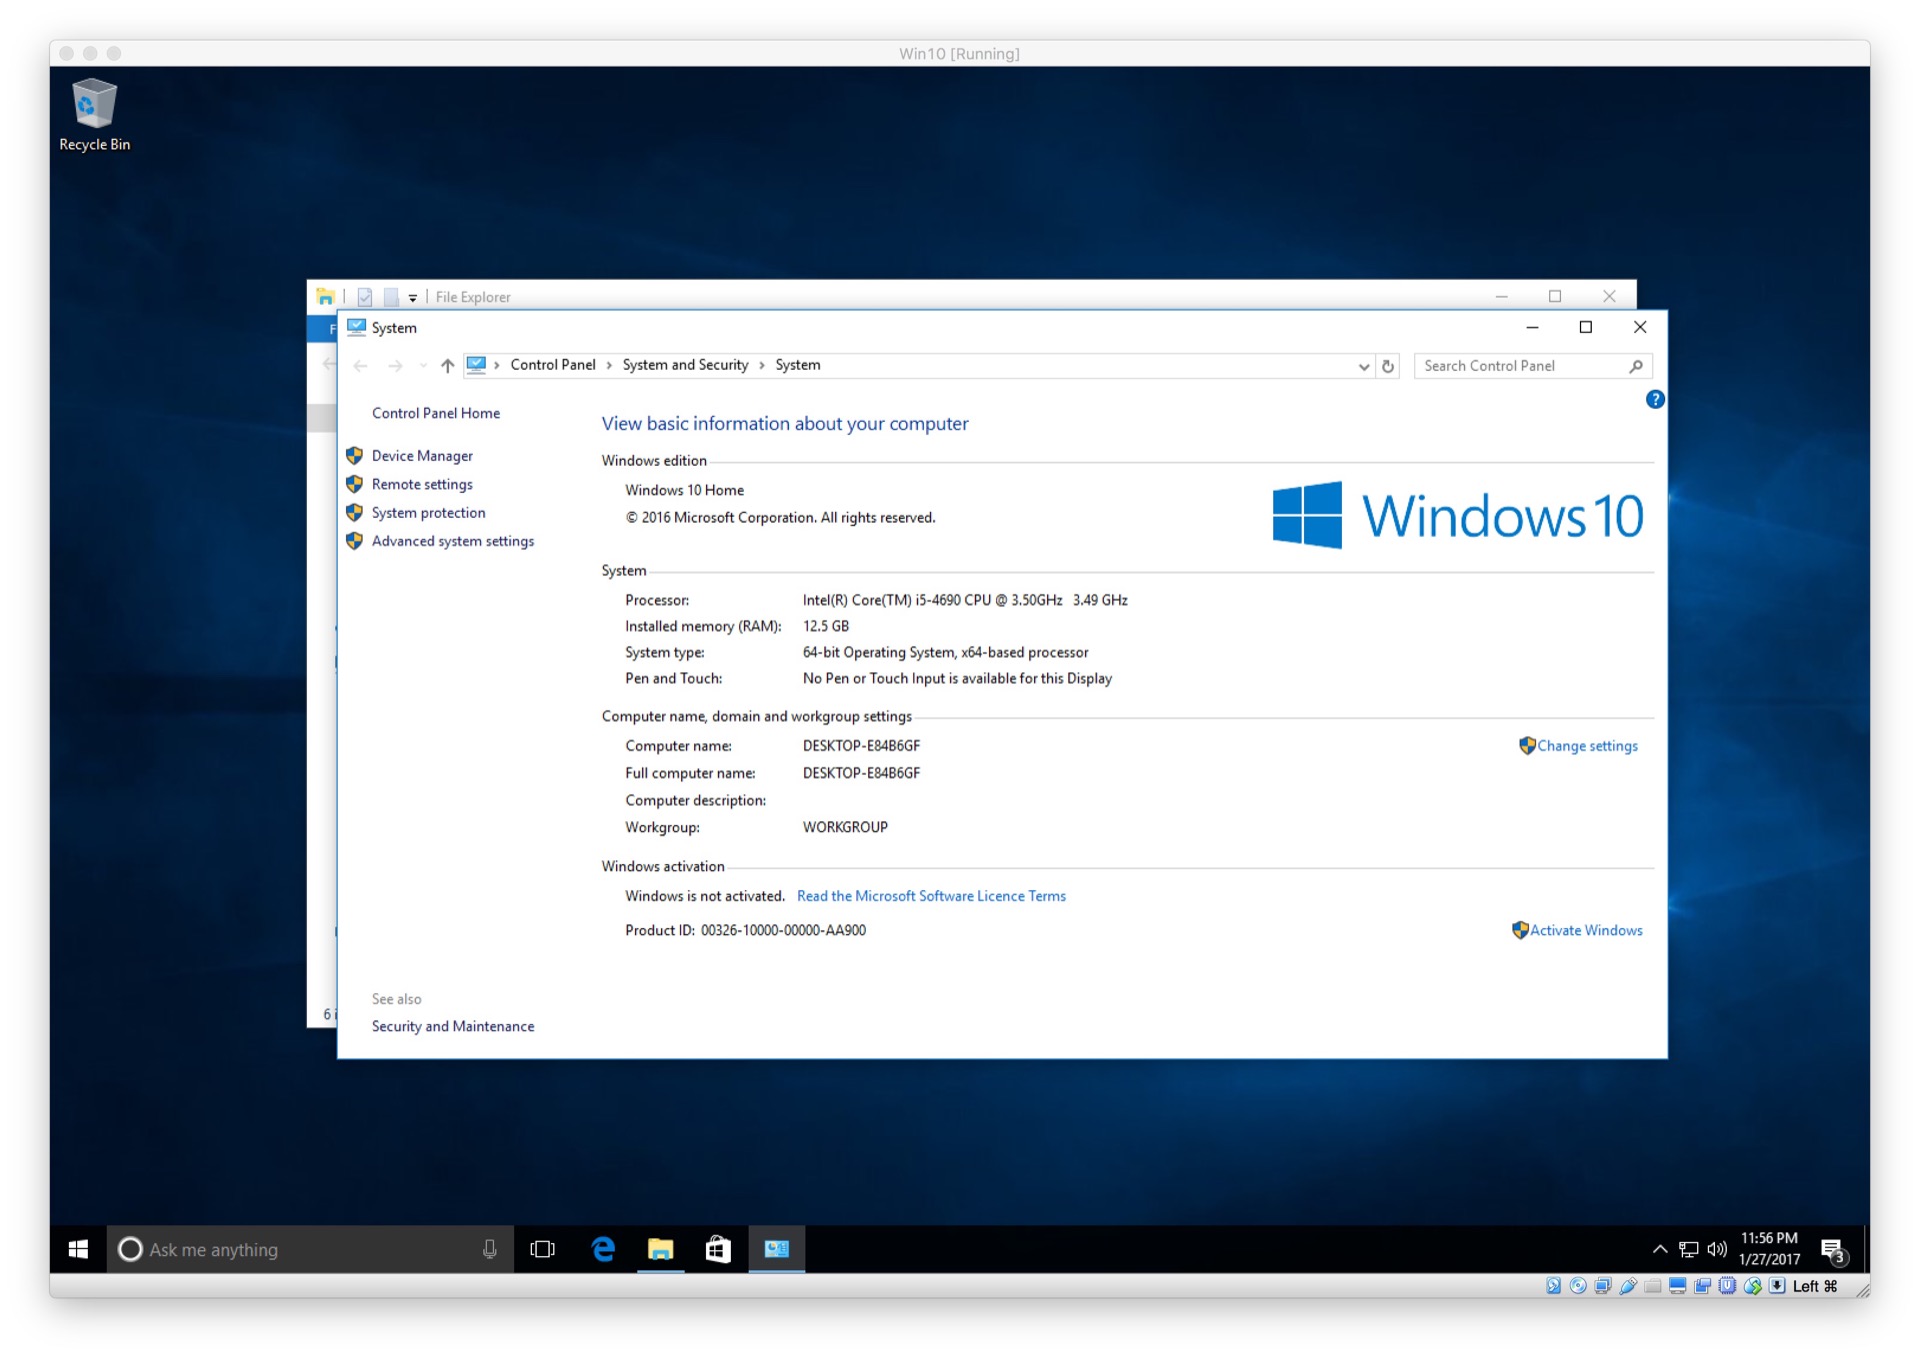Click Activate Windows link
Viewport: 1920px width, 1357px height.
[x=1585, y=930]
